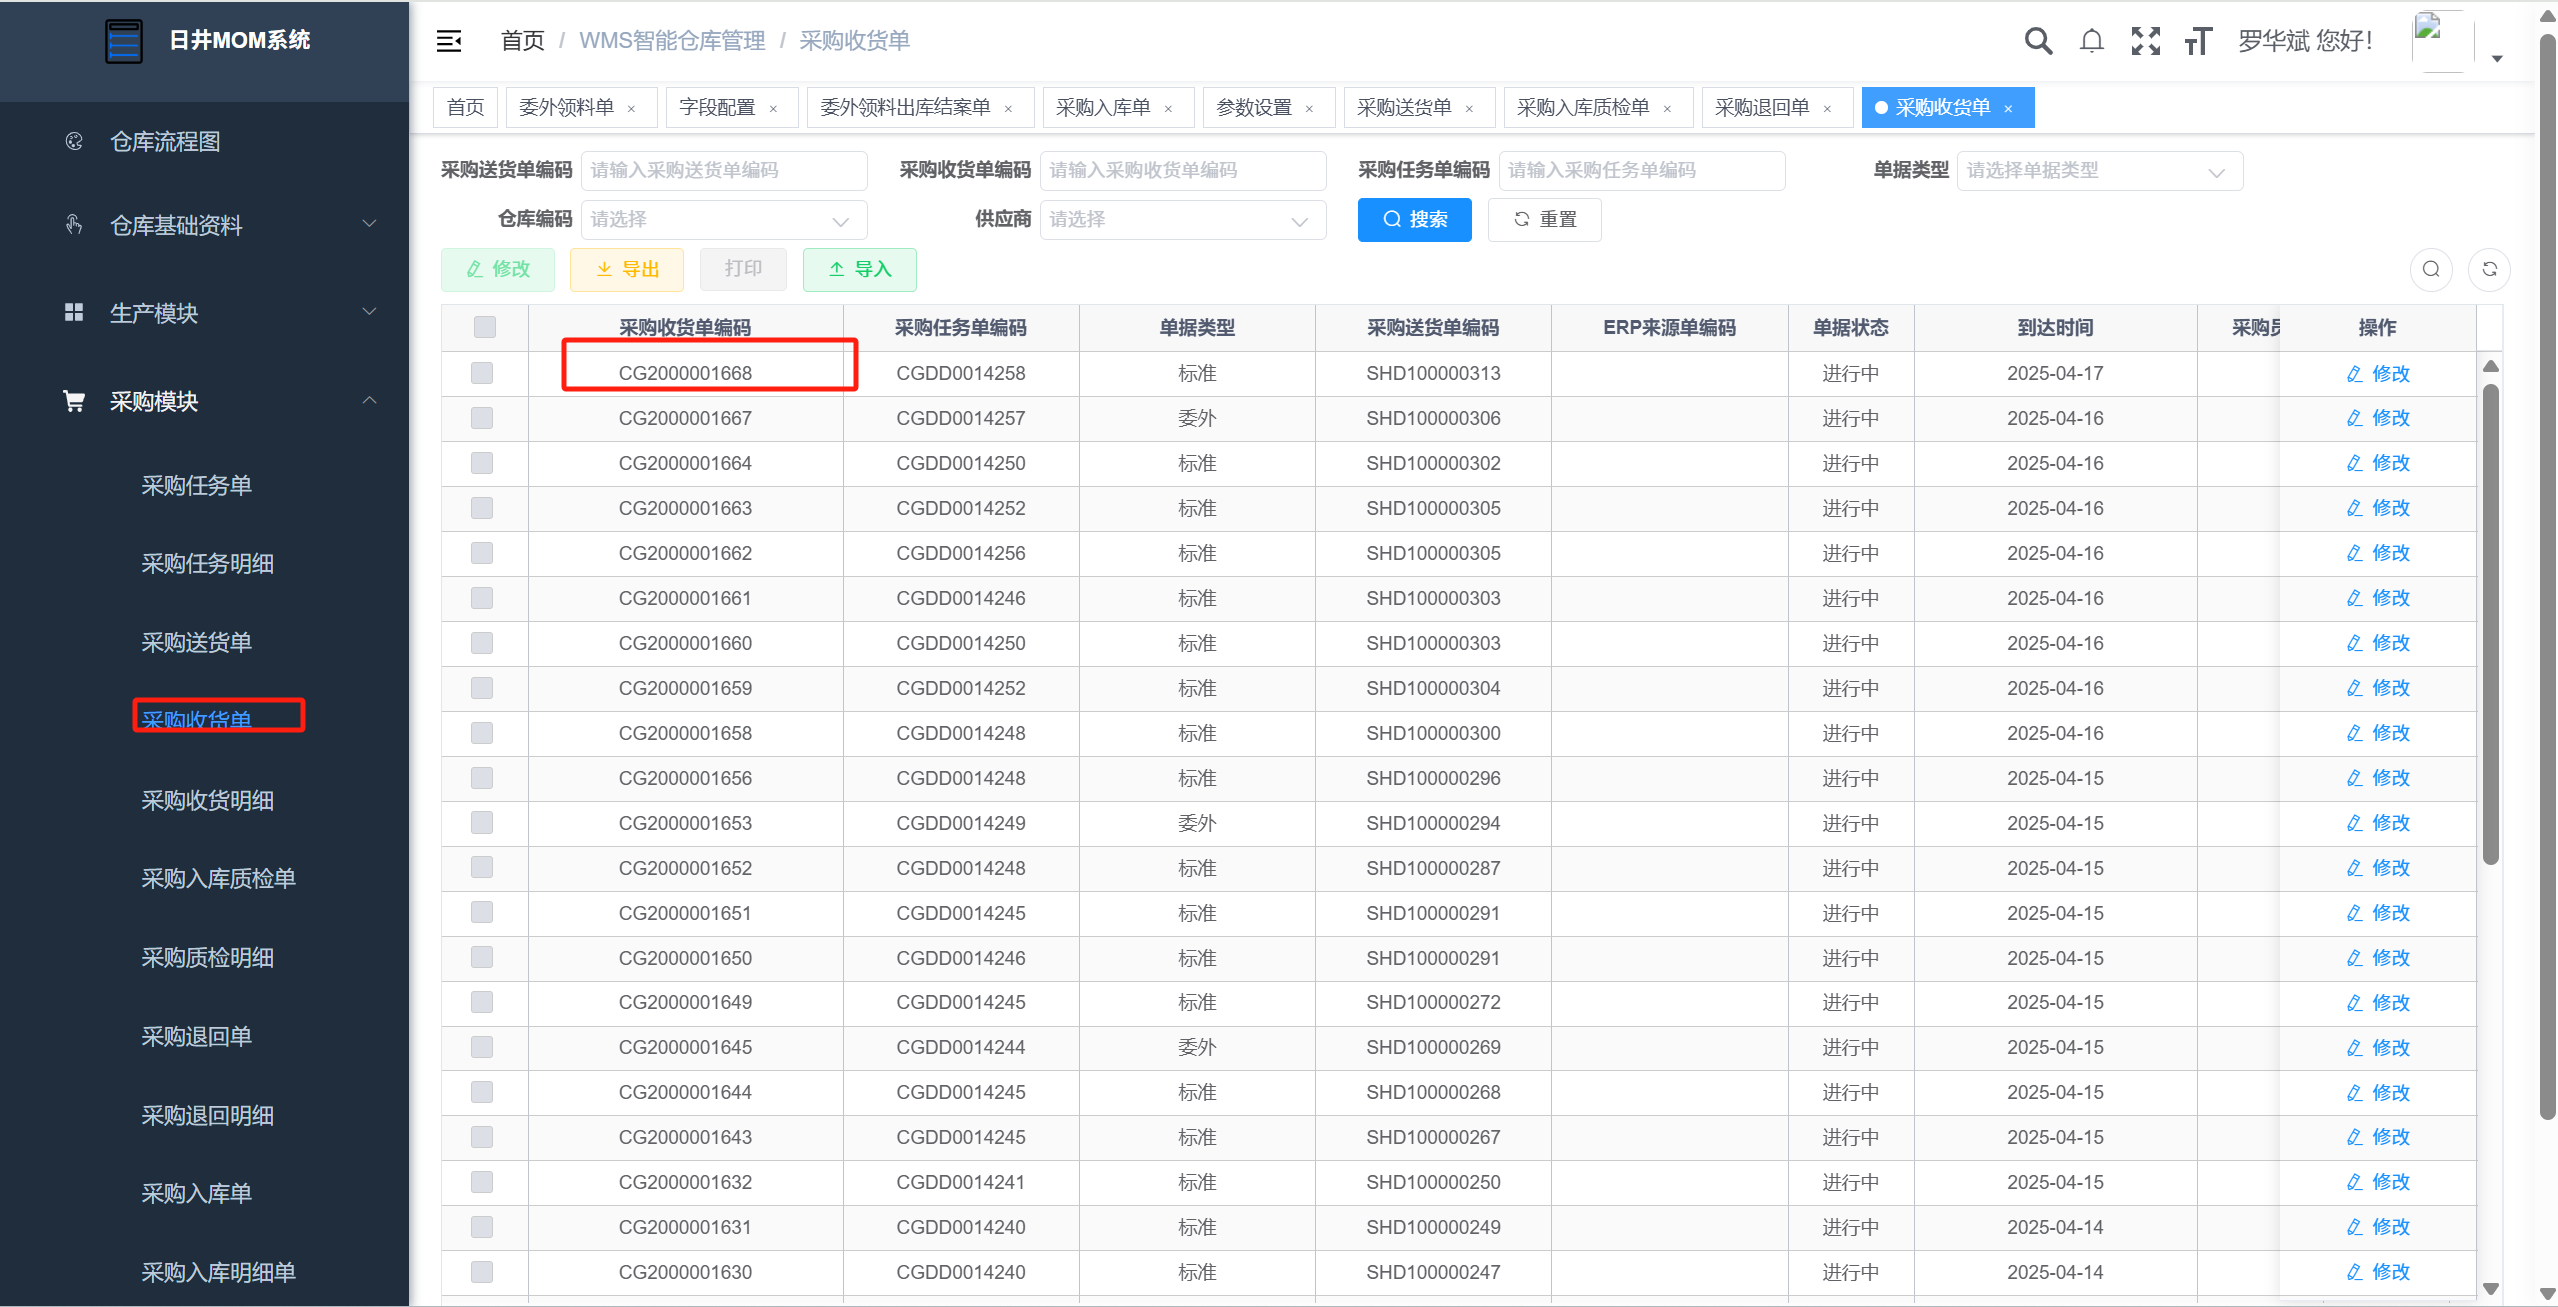Click 修改 link for row CG2000001668
This screenshot has height=1307, width=2558.
[x=2379, y=374]
